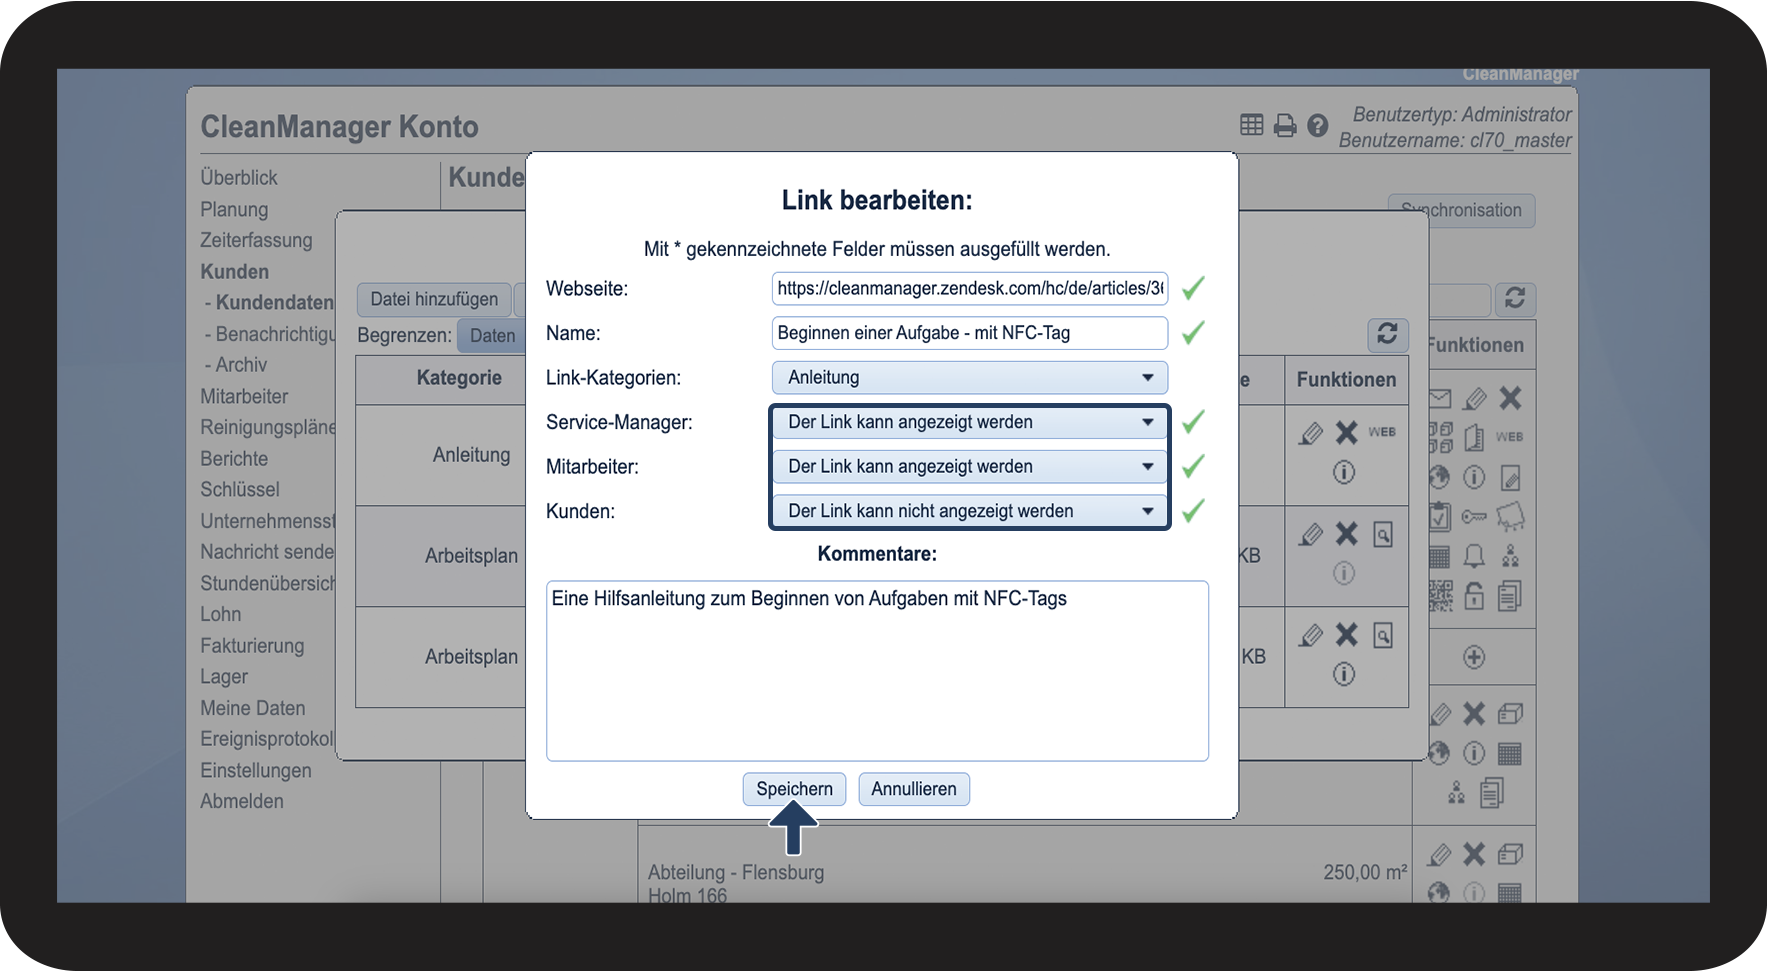The image size is (1767, 971).
Task: Open the Link-Kategorien dropdown showing Anleitung
Action: point(969,377)
